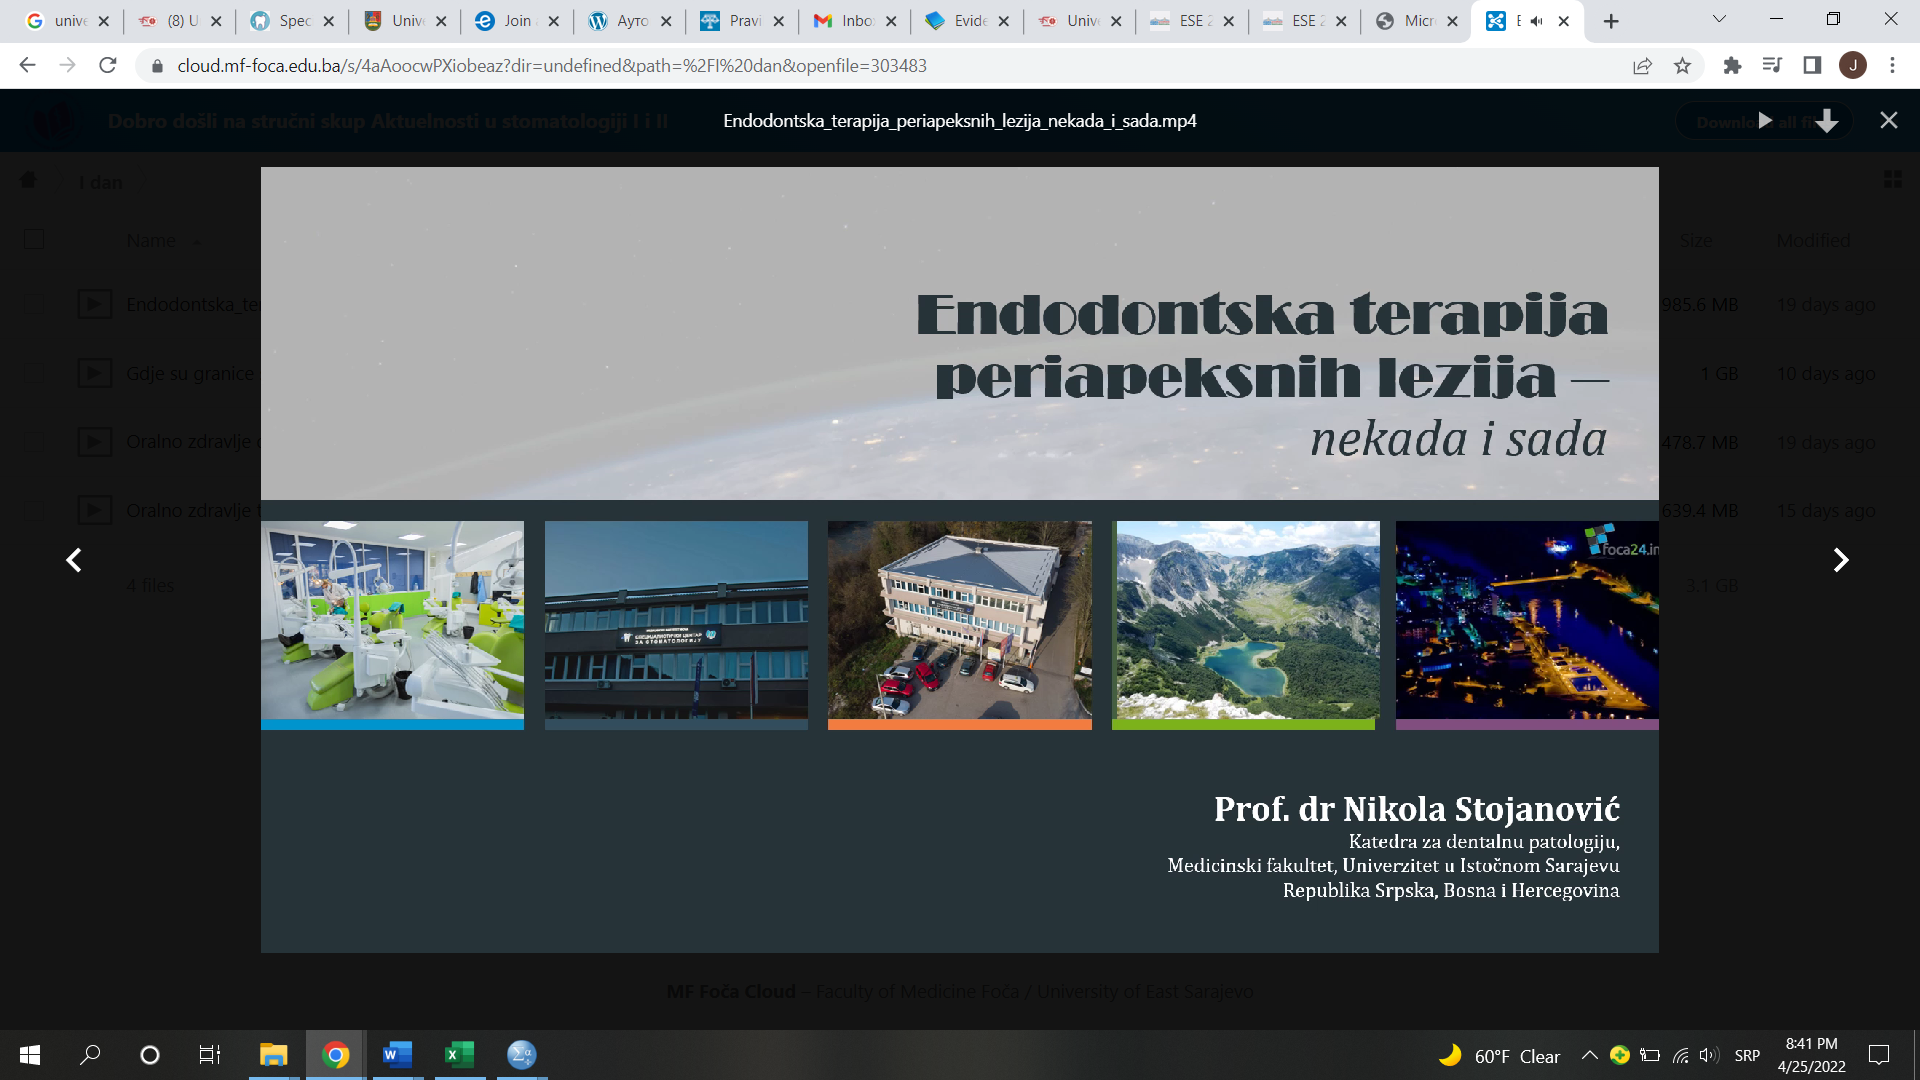Open File Explorer from the taskbar
Image resolution: width=1920 pixels, height=1080 pixels.
273,1055
